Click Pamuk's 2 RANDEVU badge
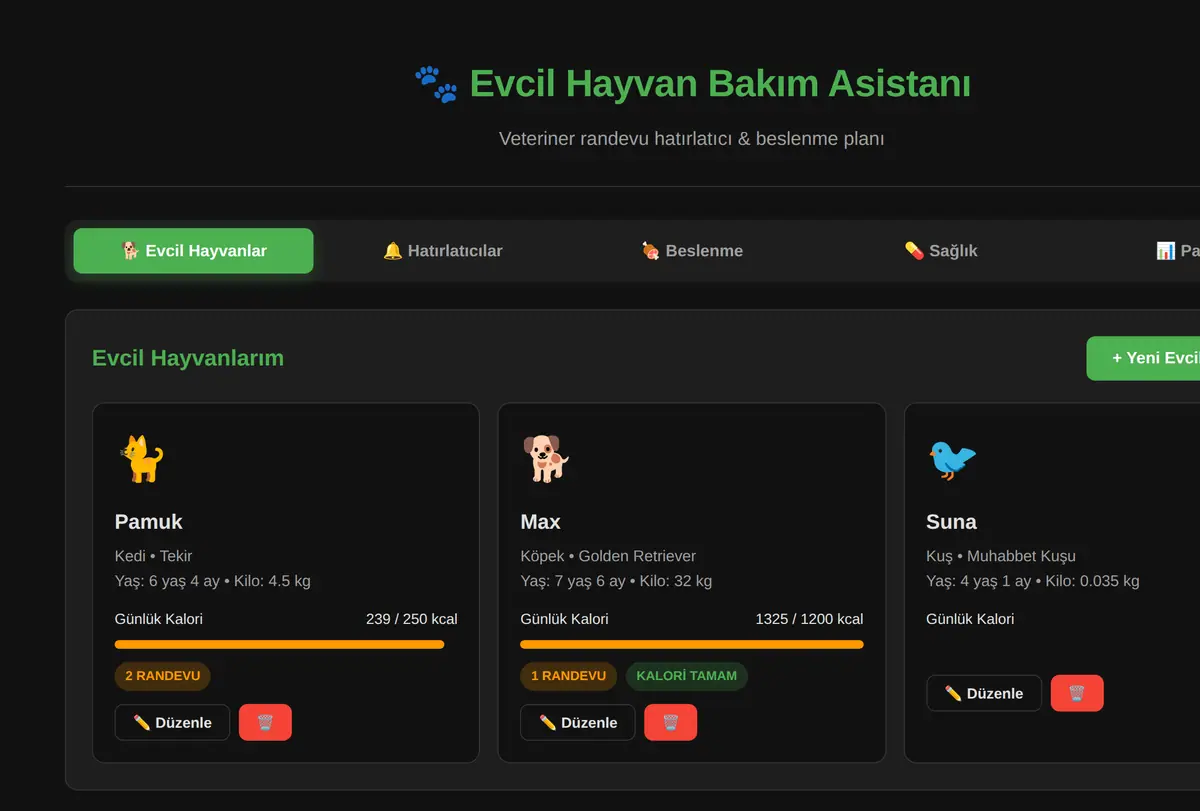 point(163,676)
